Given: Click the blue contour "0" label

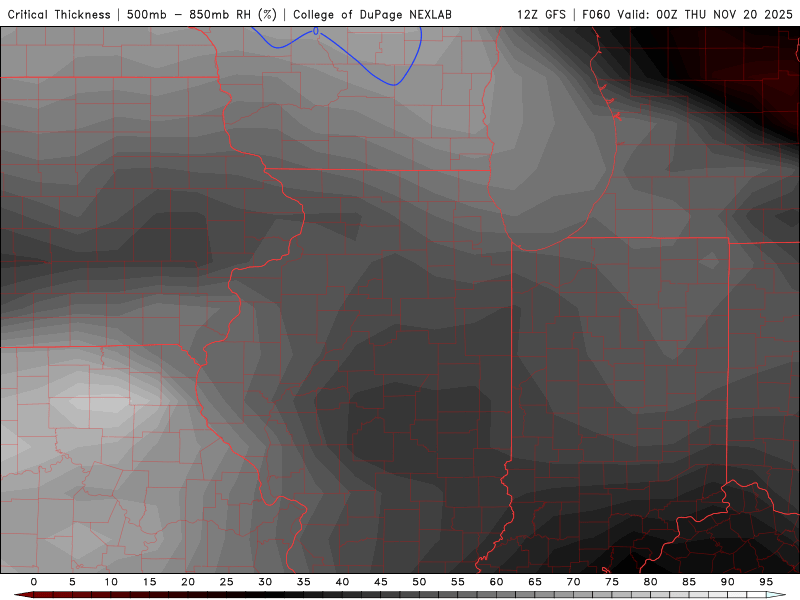Looking at the screenshot, I should pyautogui.click(x=316, y=32).
